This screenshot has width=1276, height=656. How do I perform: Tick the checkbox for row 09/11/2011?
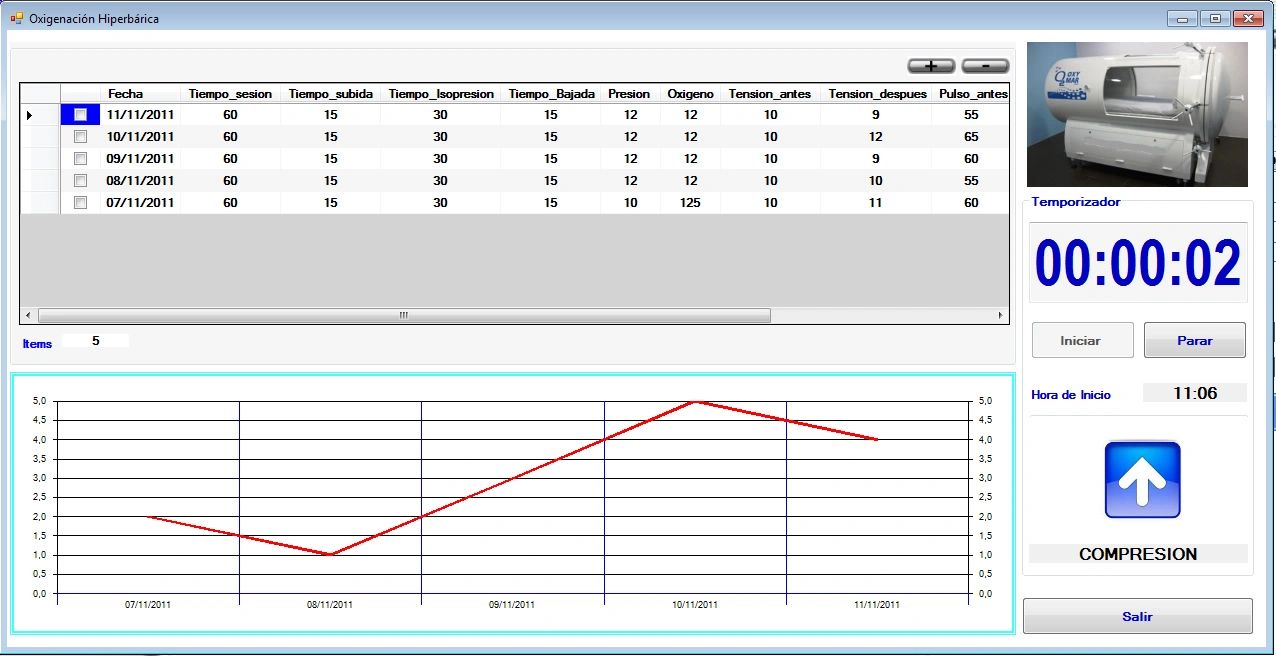80,159
